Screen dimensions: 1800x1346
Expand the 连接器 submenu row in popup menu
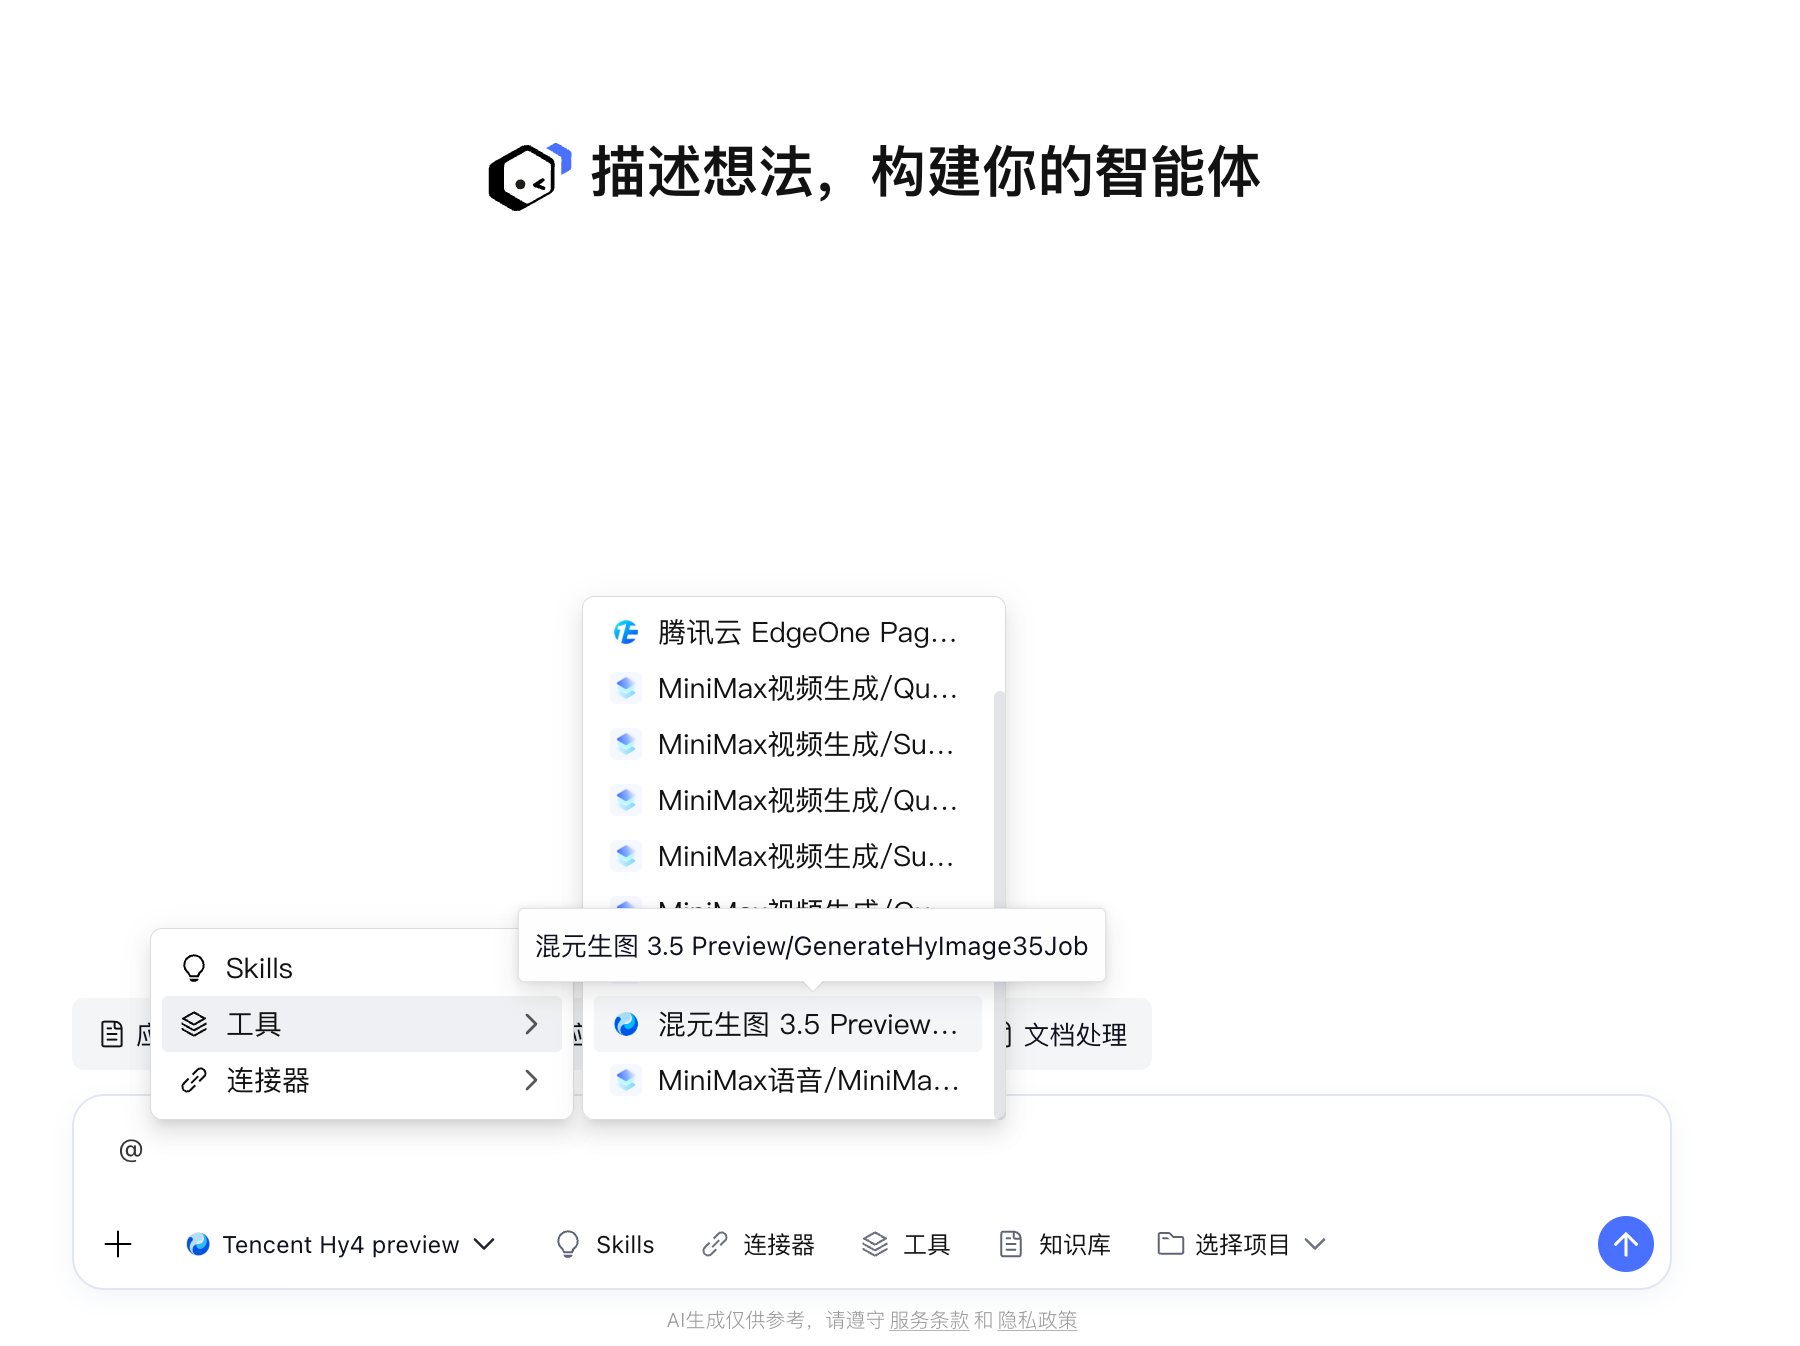[x=361, y=1080]
